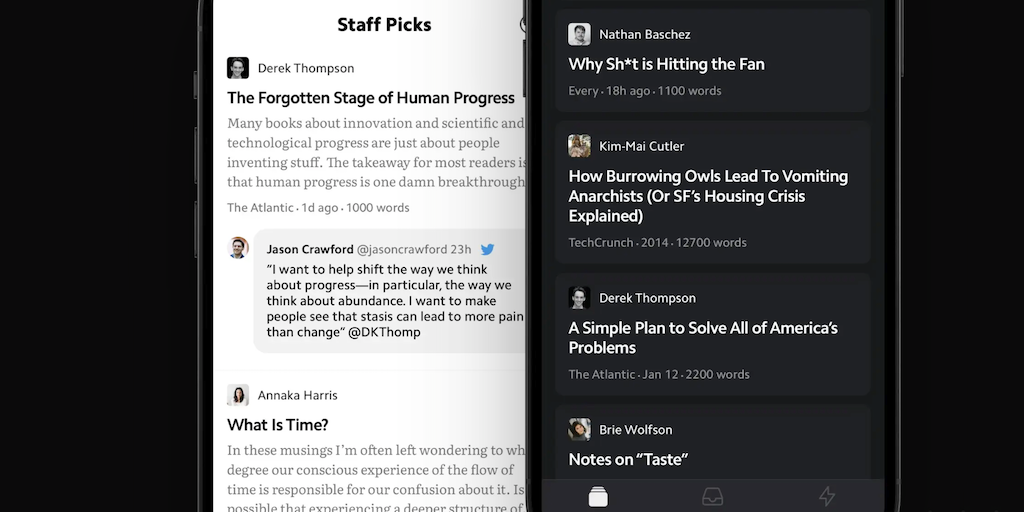
Task: Open the stacked-cards library tab
Action: coord(598,496)
